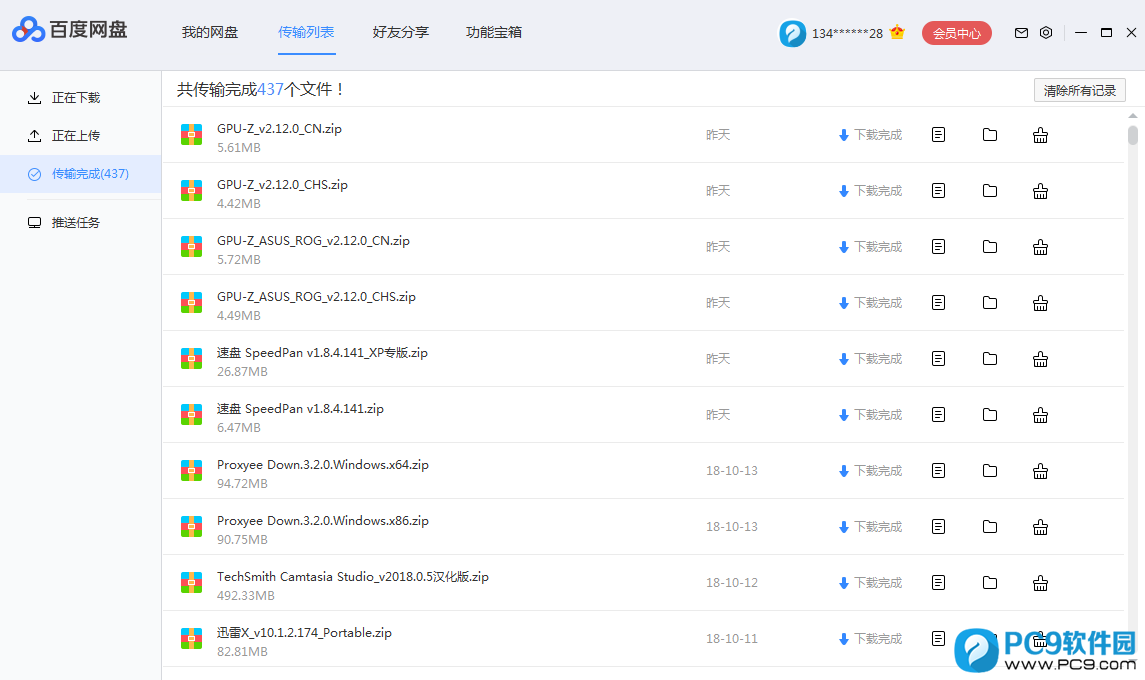Clear the GPU-Z_v2.12.0_CHS.zip record
Image resolution: width=1145 pixels, height=680 pixels.
coord(1041,191)
